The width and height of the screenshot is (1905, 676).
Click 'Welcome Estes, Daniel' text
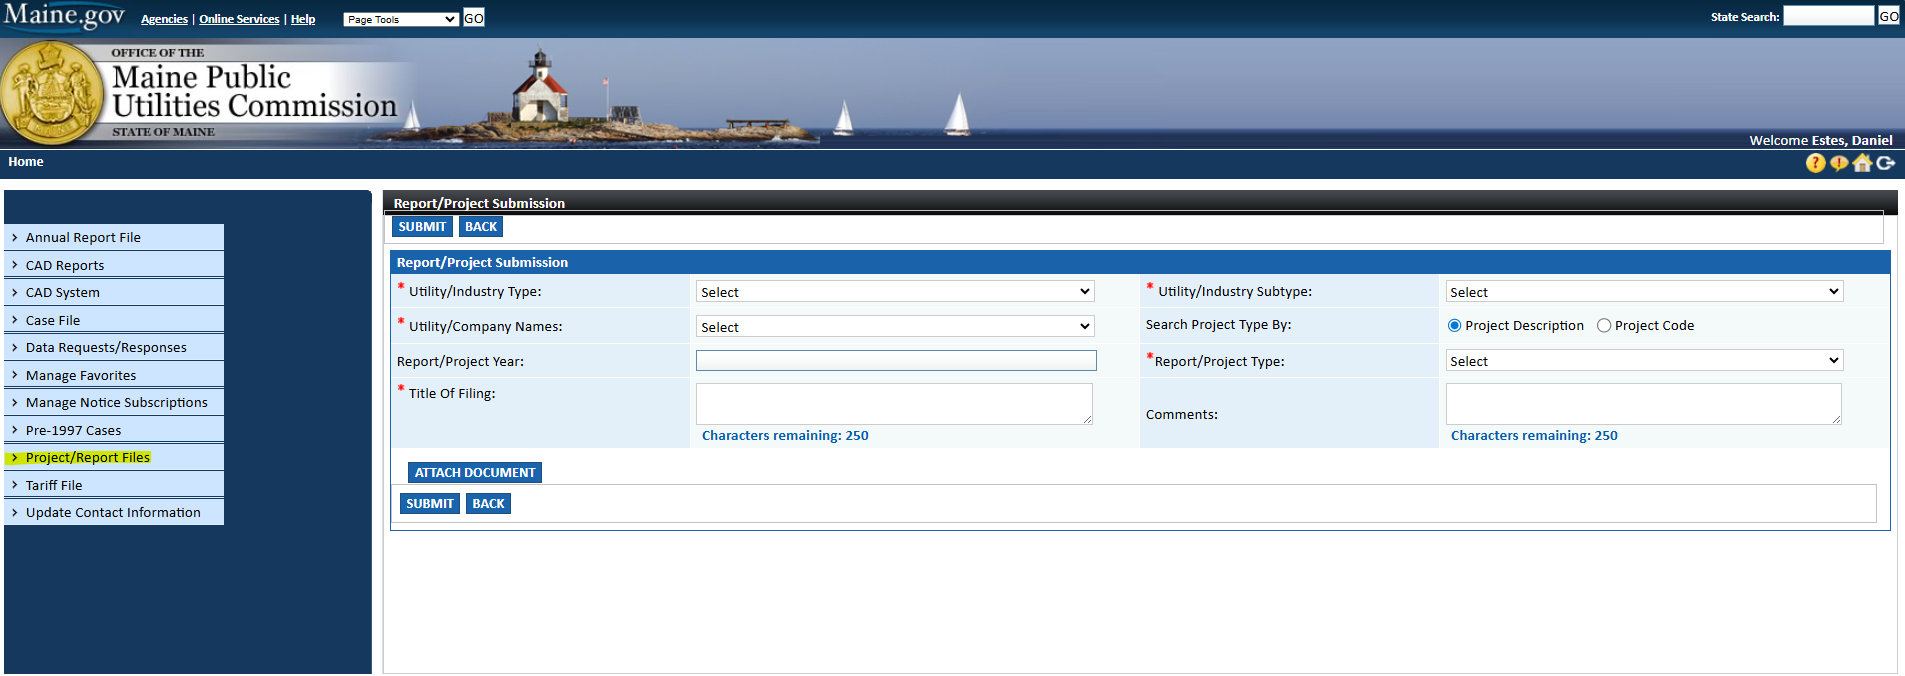pos(1821,141)
